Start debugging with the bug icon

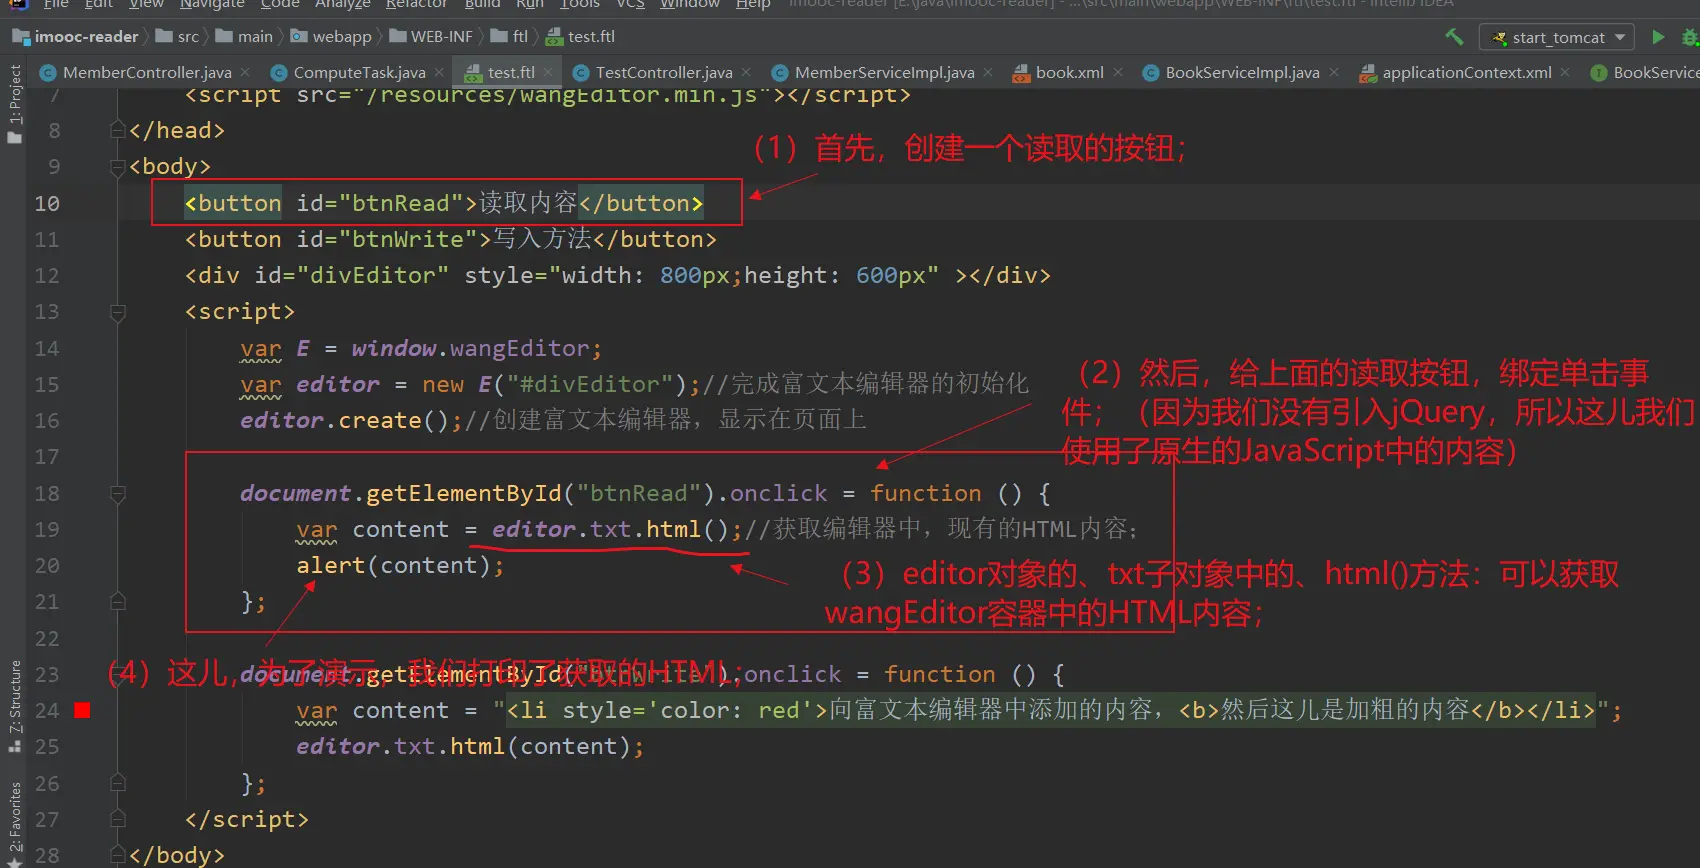pyautogui.click(x=1689, y=37)
